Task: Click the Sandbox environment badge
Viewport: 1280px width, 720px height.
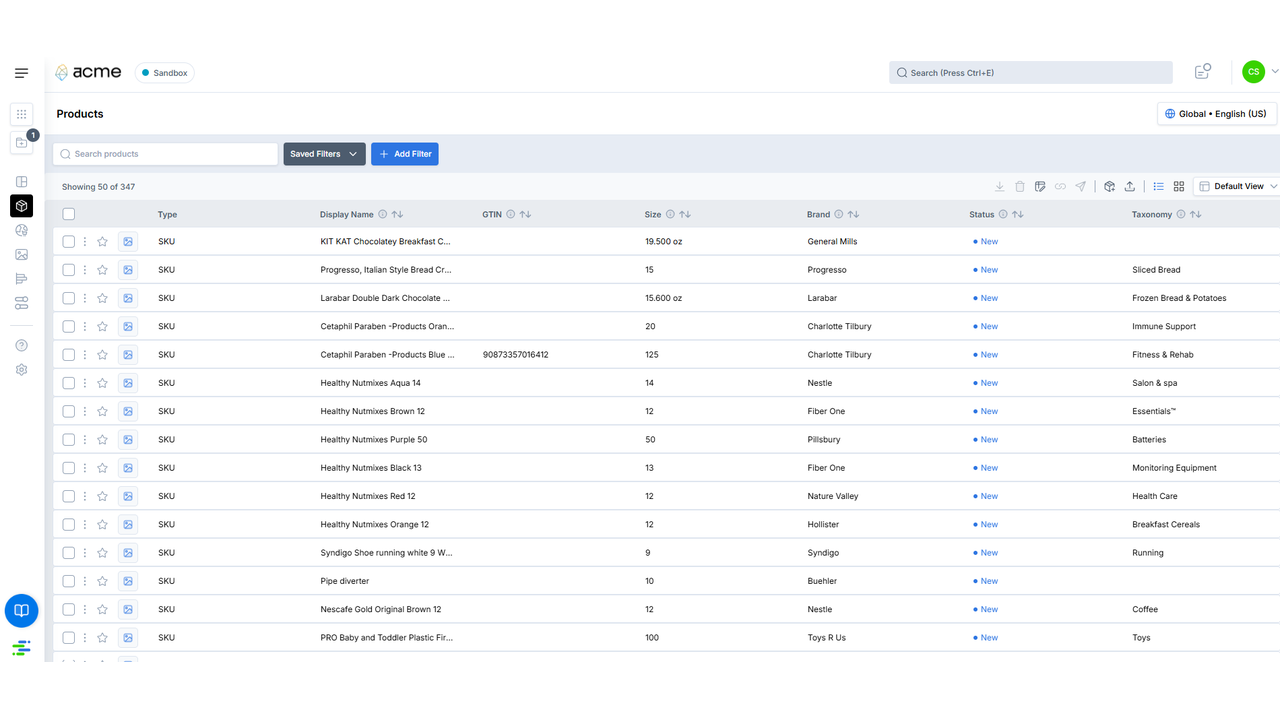Action: click(164, 73)
